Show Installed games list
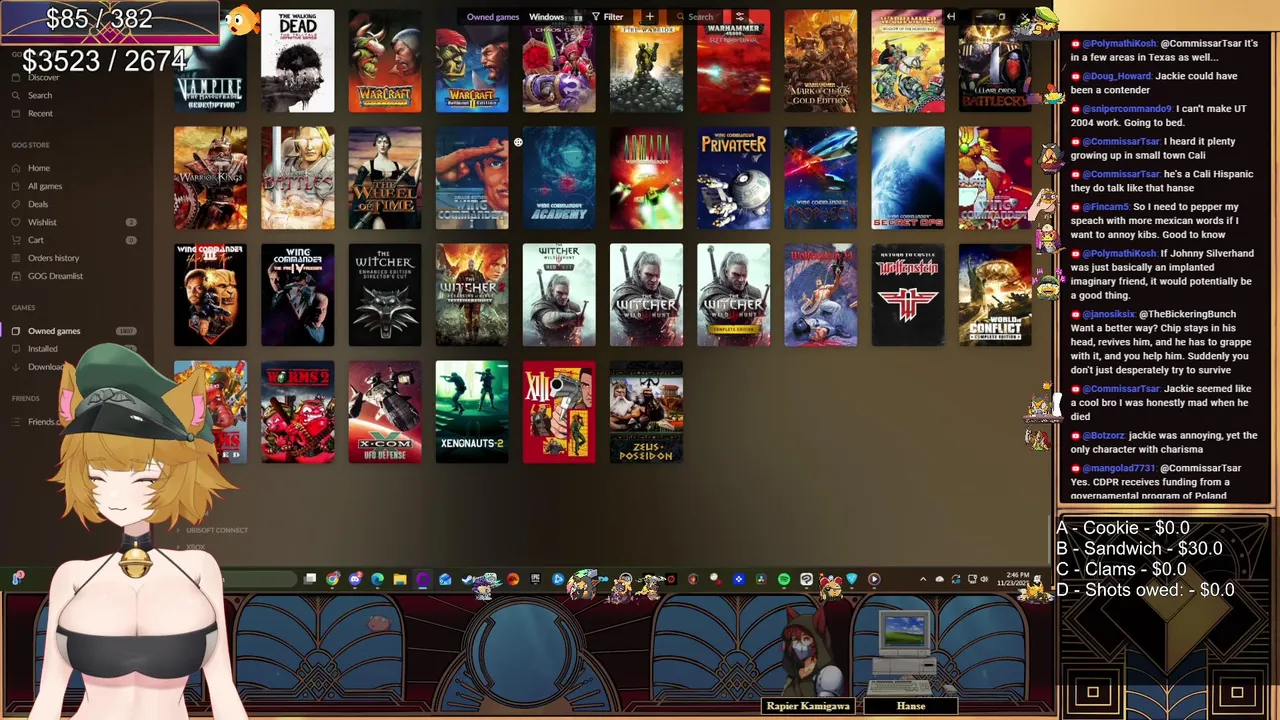 [x=42, y=349]
